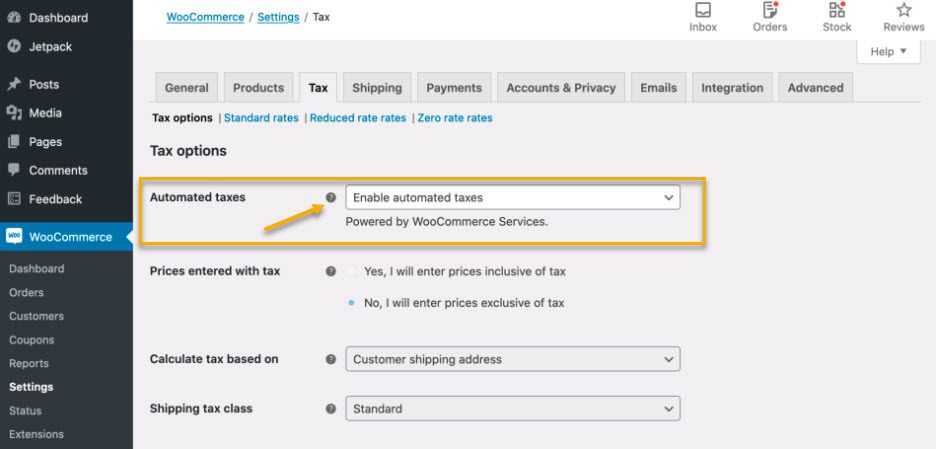This screenshot has width=936, height=449.
Task: Open the Reports submenu item
Action: [29, 363]
